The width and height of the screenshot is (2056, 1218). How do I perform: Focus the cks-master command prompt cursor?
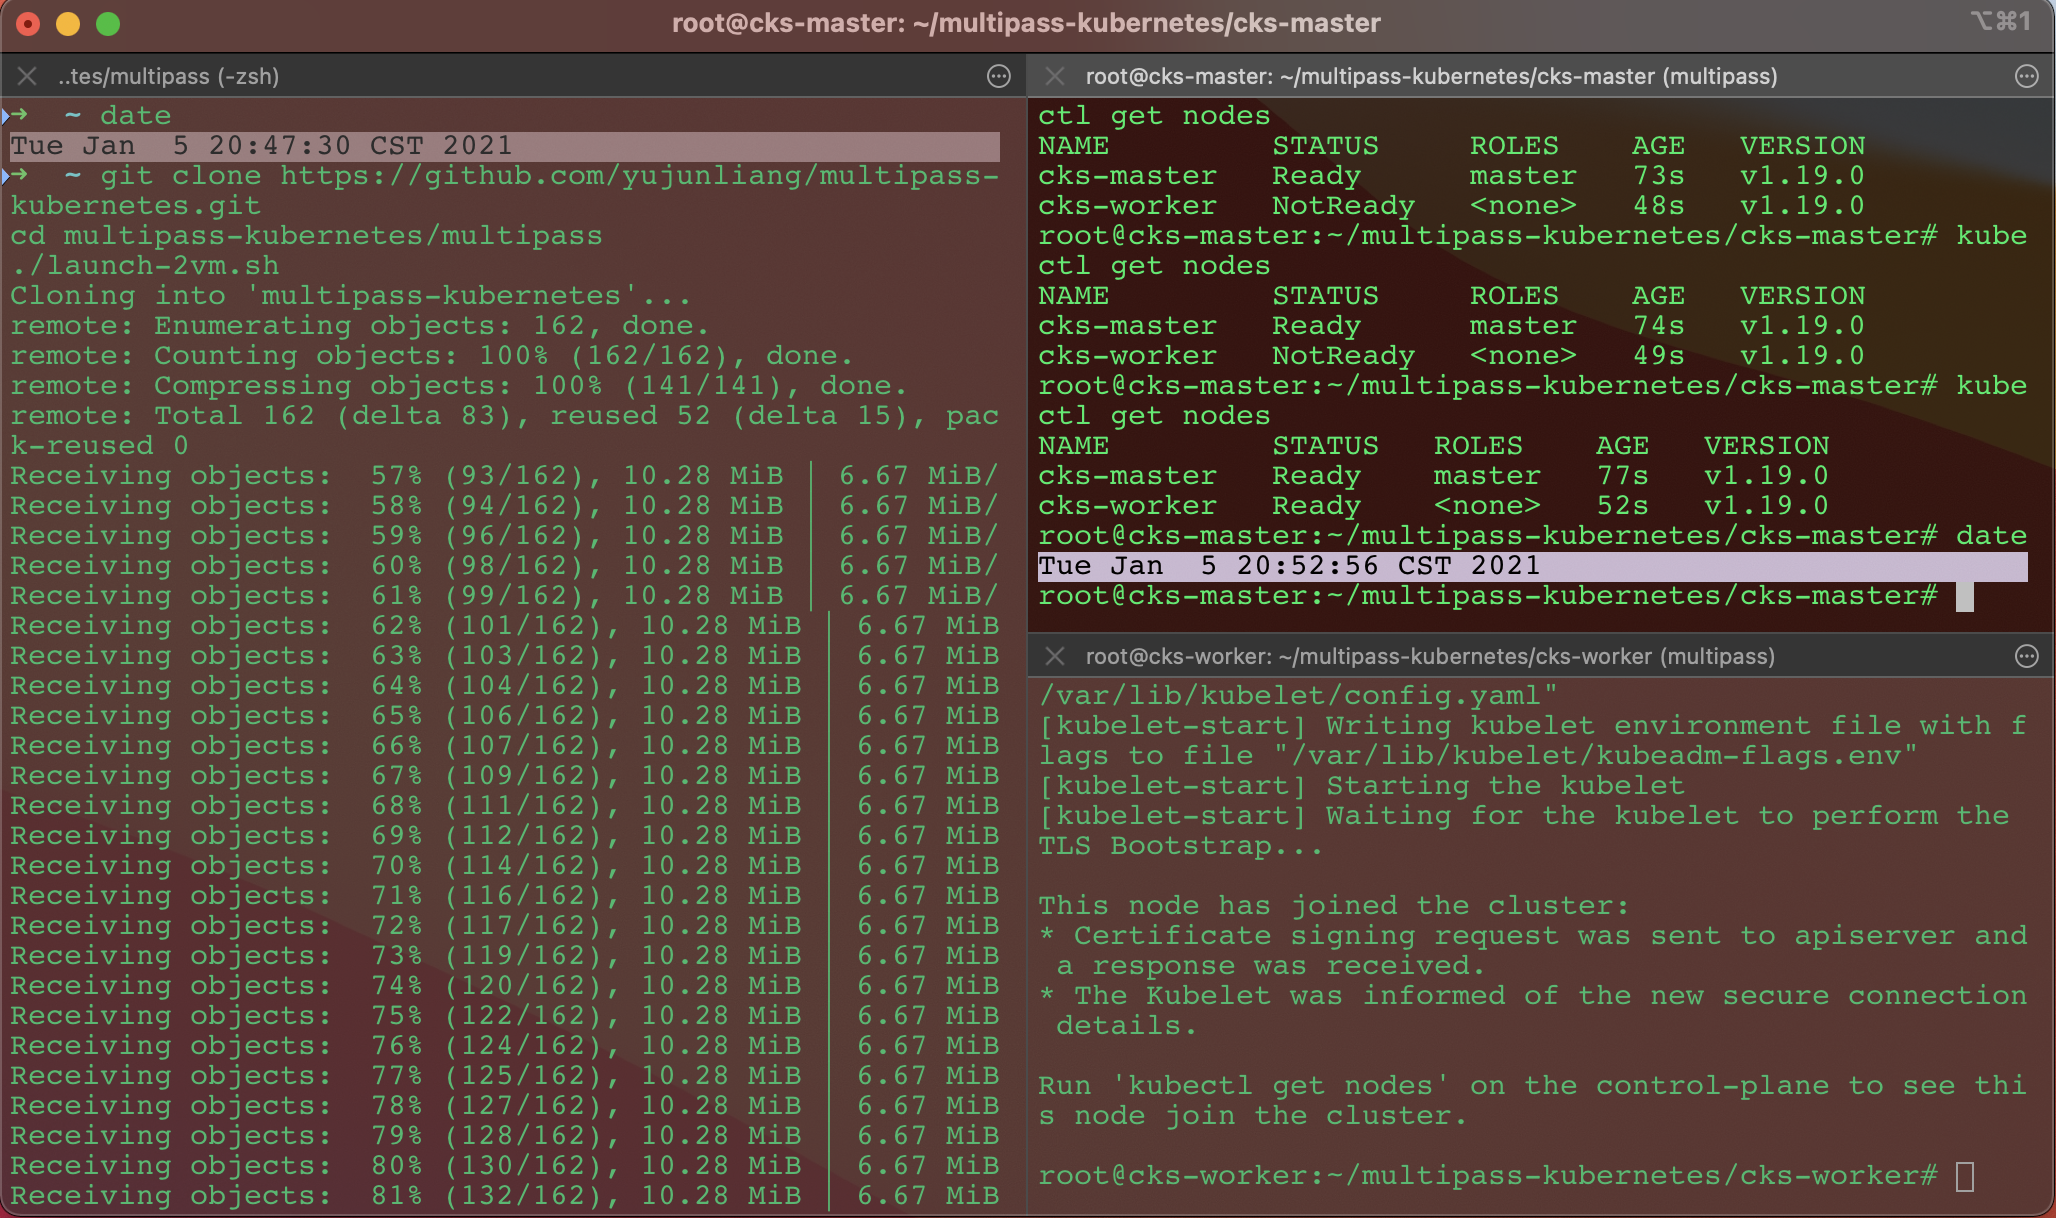[1964, 597]
